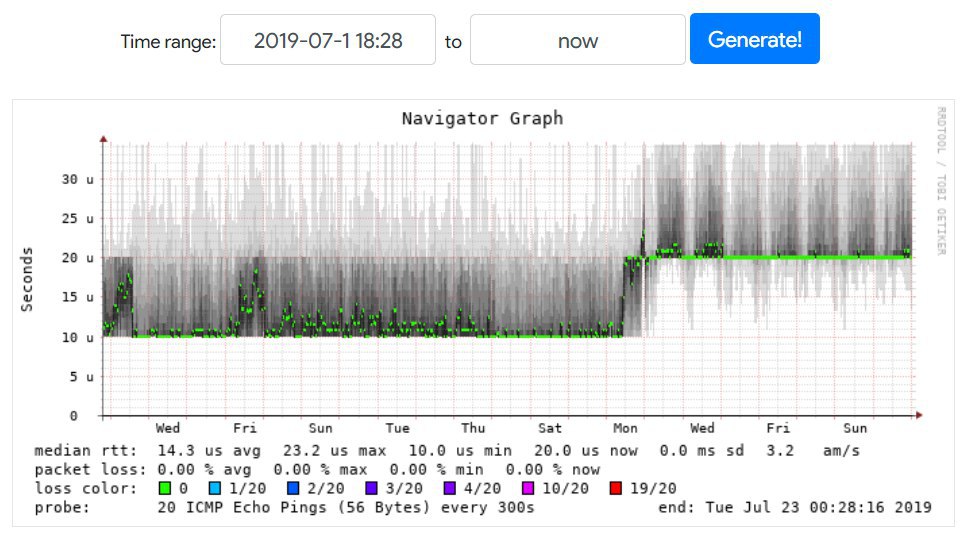Click the Sun label near graph end
Viewport: 976px width, 540px height.
click(855, 428)
